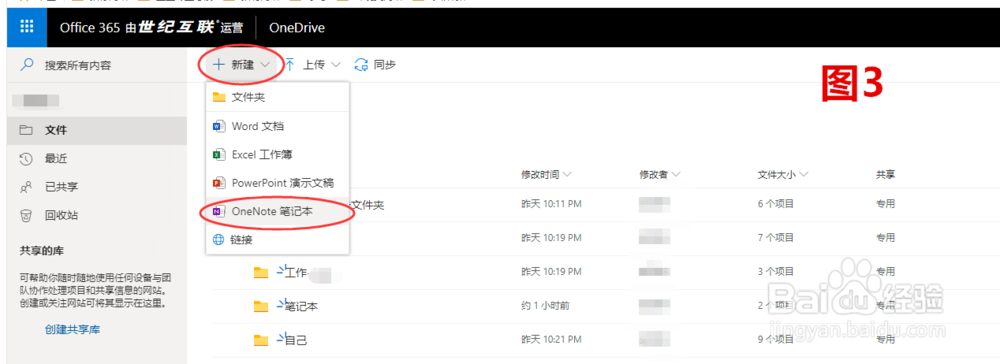Screen dimensions: 1000x364
Task: Click the search magnifier icon
Action: (26, 64)
